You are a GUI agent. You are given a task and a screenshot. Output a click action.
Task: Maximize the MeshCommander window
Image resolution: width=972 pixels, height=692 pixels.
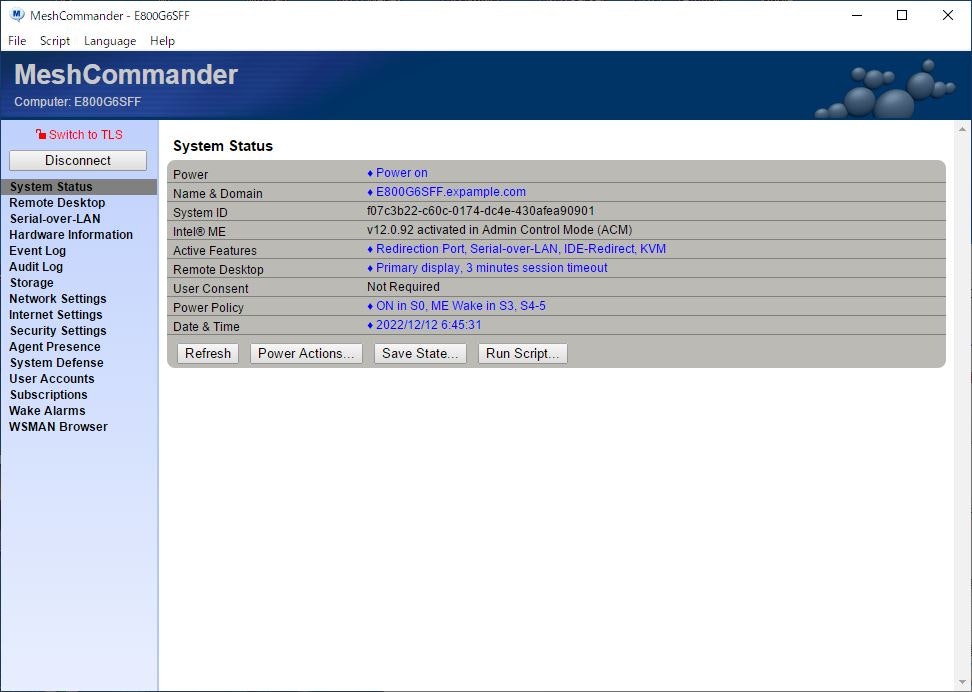pos(903,16)
